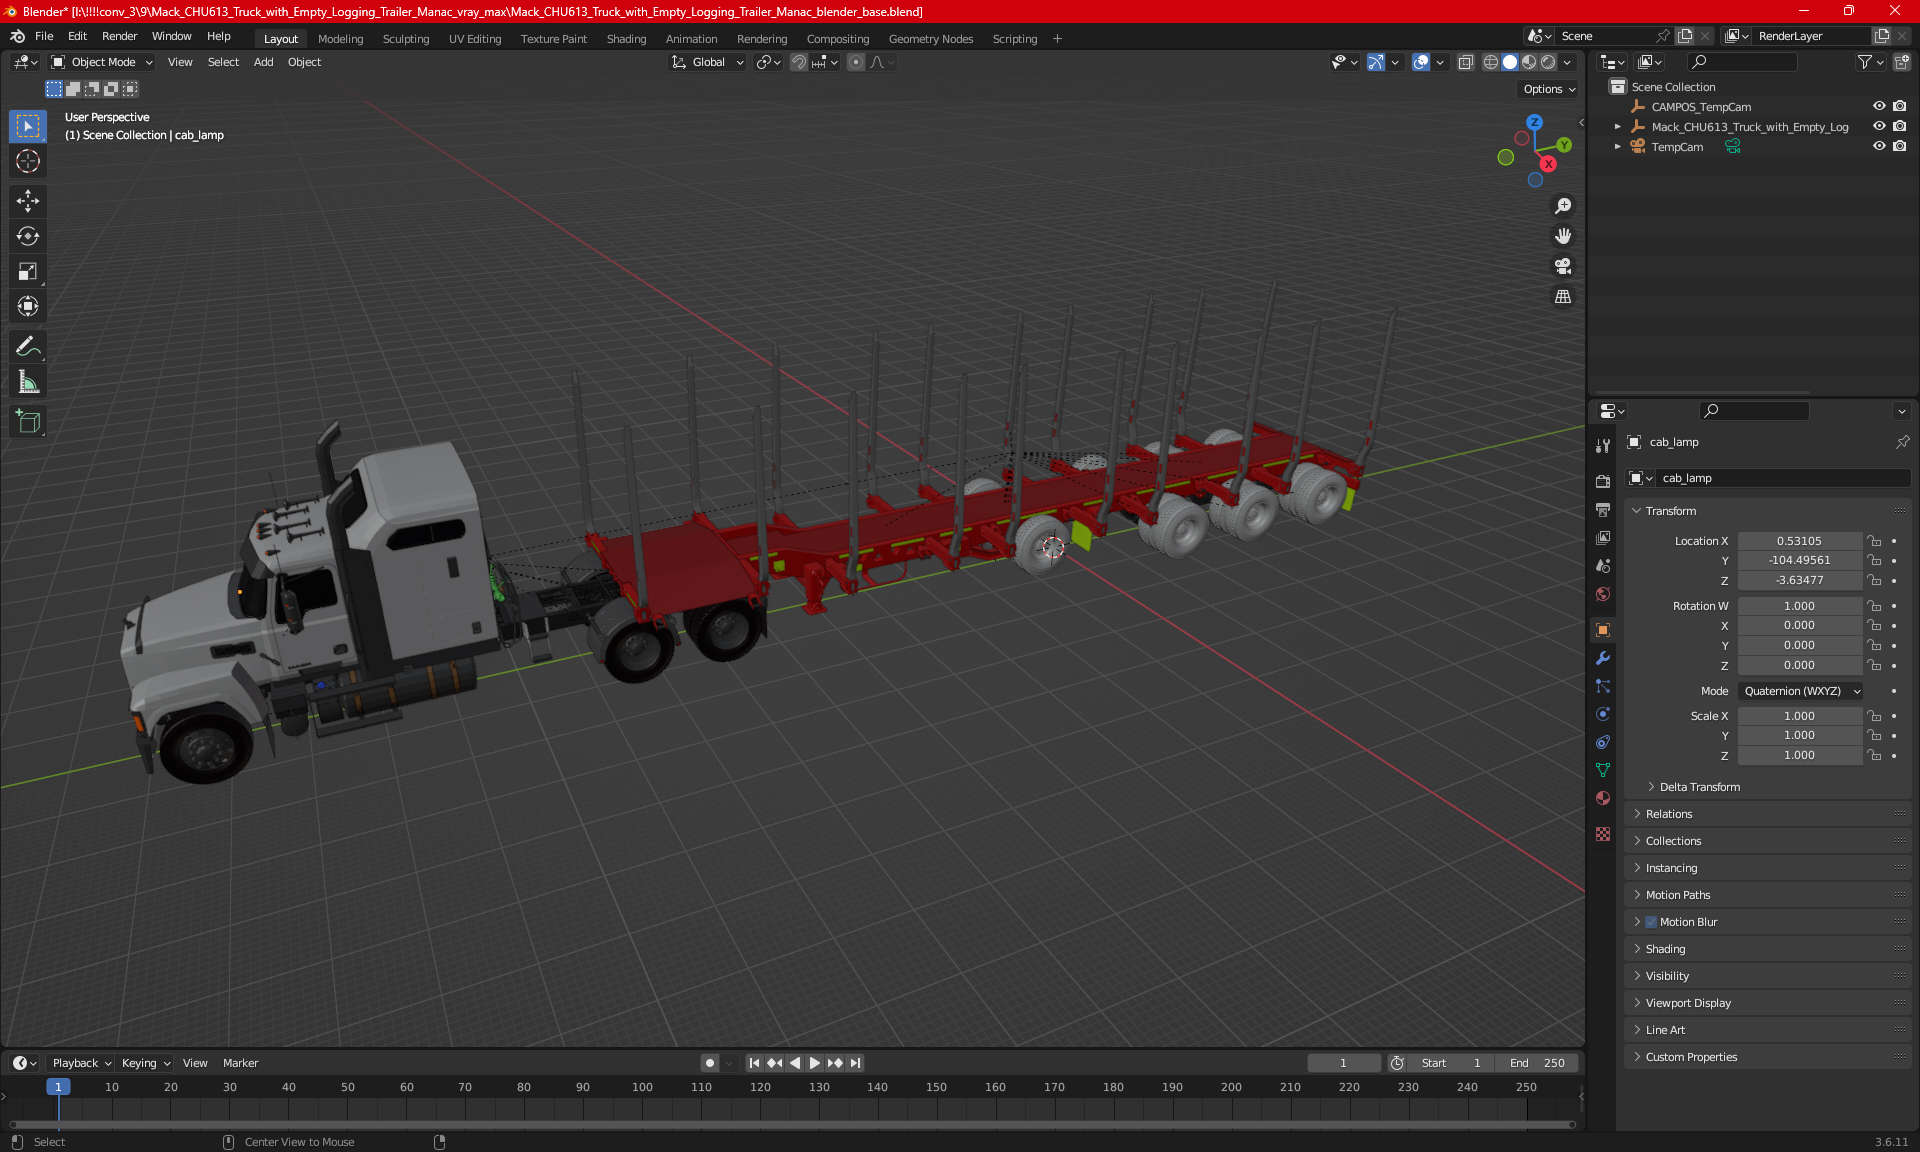This screenshot has height=1152, width=1920.
Task: Hide CAMPOS_TempCam in viewport
Action: point(1879,106)
